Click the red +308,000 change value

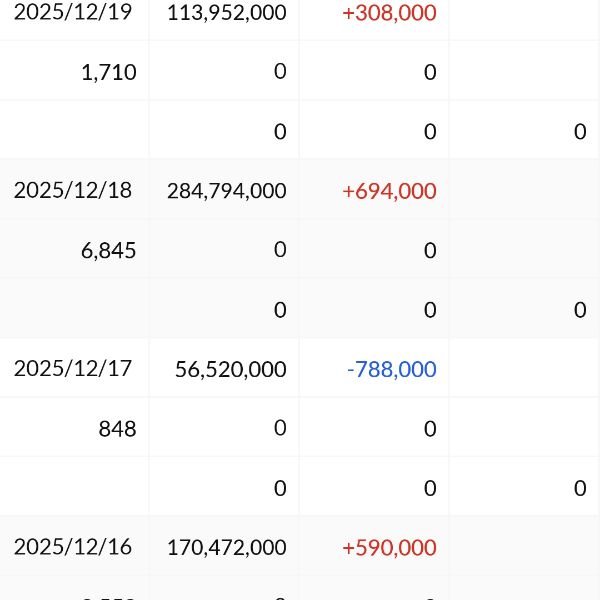coord(389,13)
